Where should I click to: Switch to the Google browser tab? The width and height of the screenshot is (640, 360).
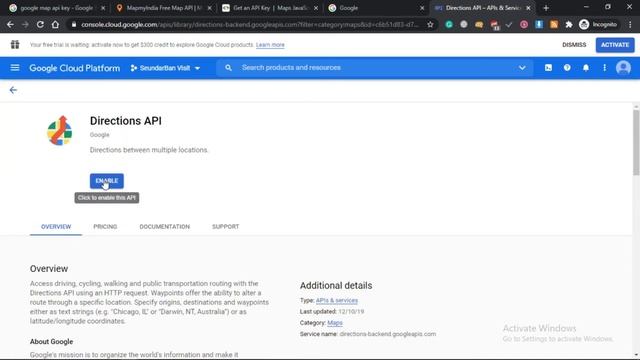pyautogui.click(x=377, y=8)
